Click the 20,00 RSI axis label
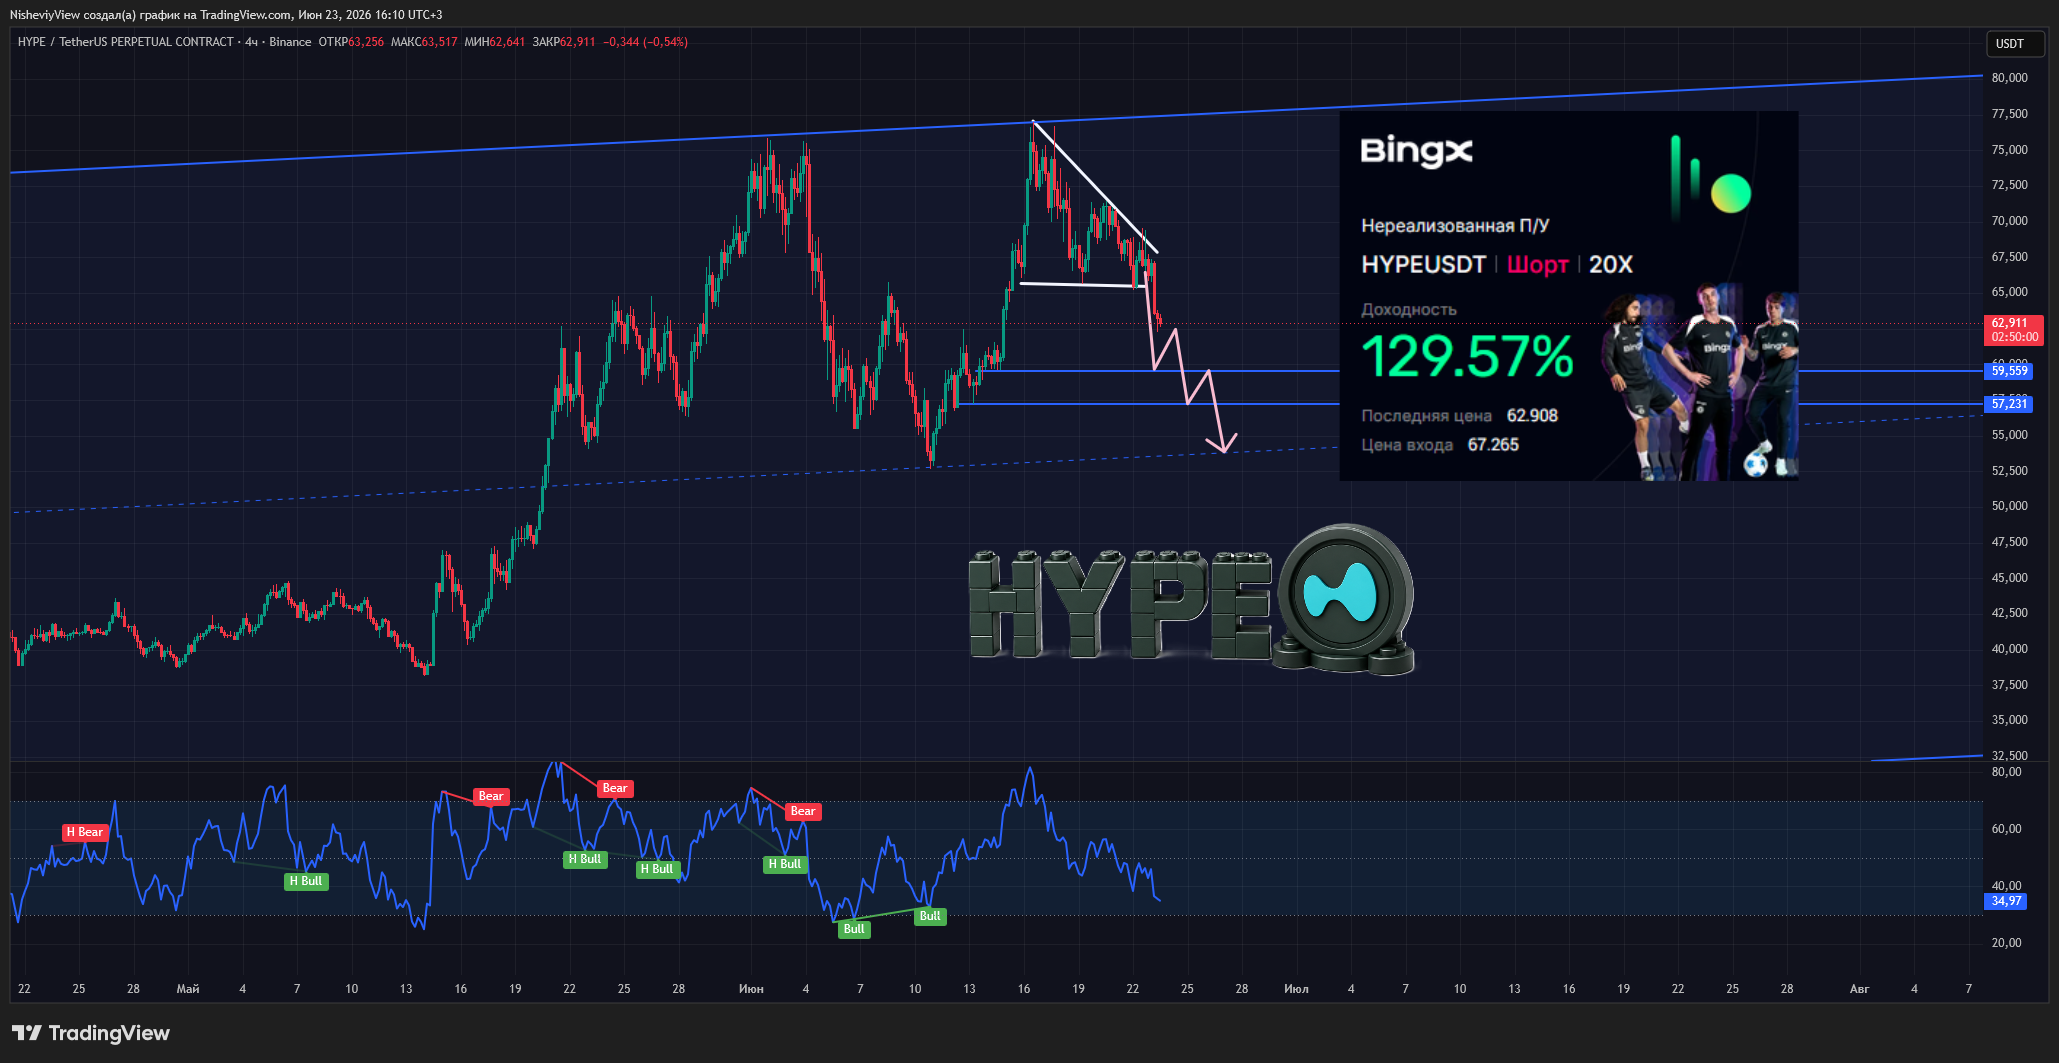Image resolution: width=2059 pixels, height=1063 pixels. coord(2006,943)
